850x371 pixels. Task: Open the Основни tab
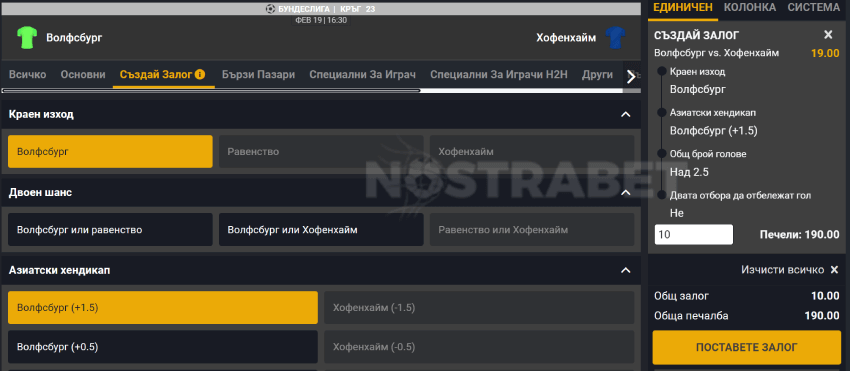[83, 74]
